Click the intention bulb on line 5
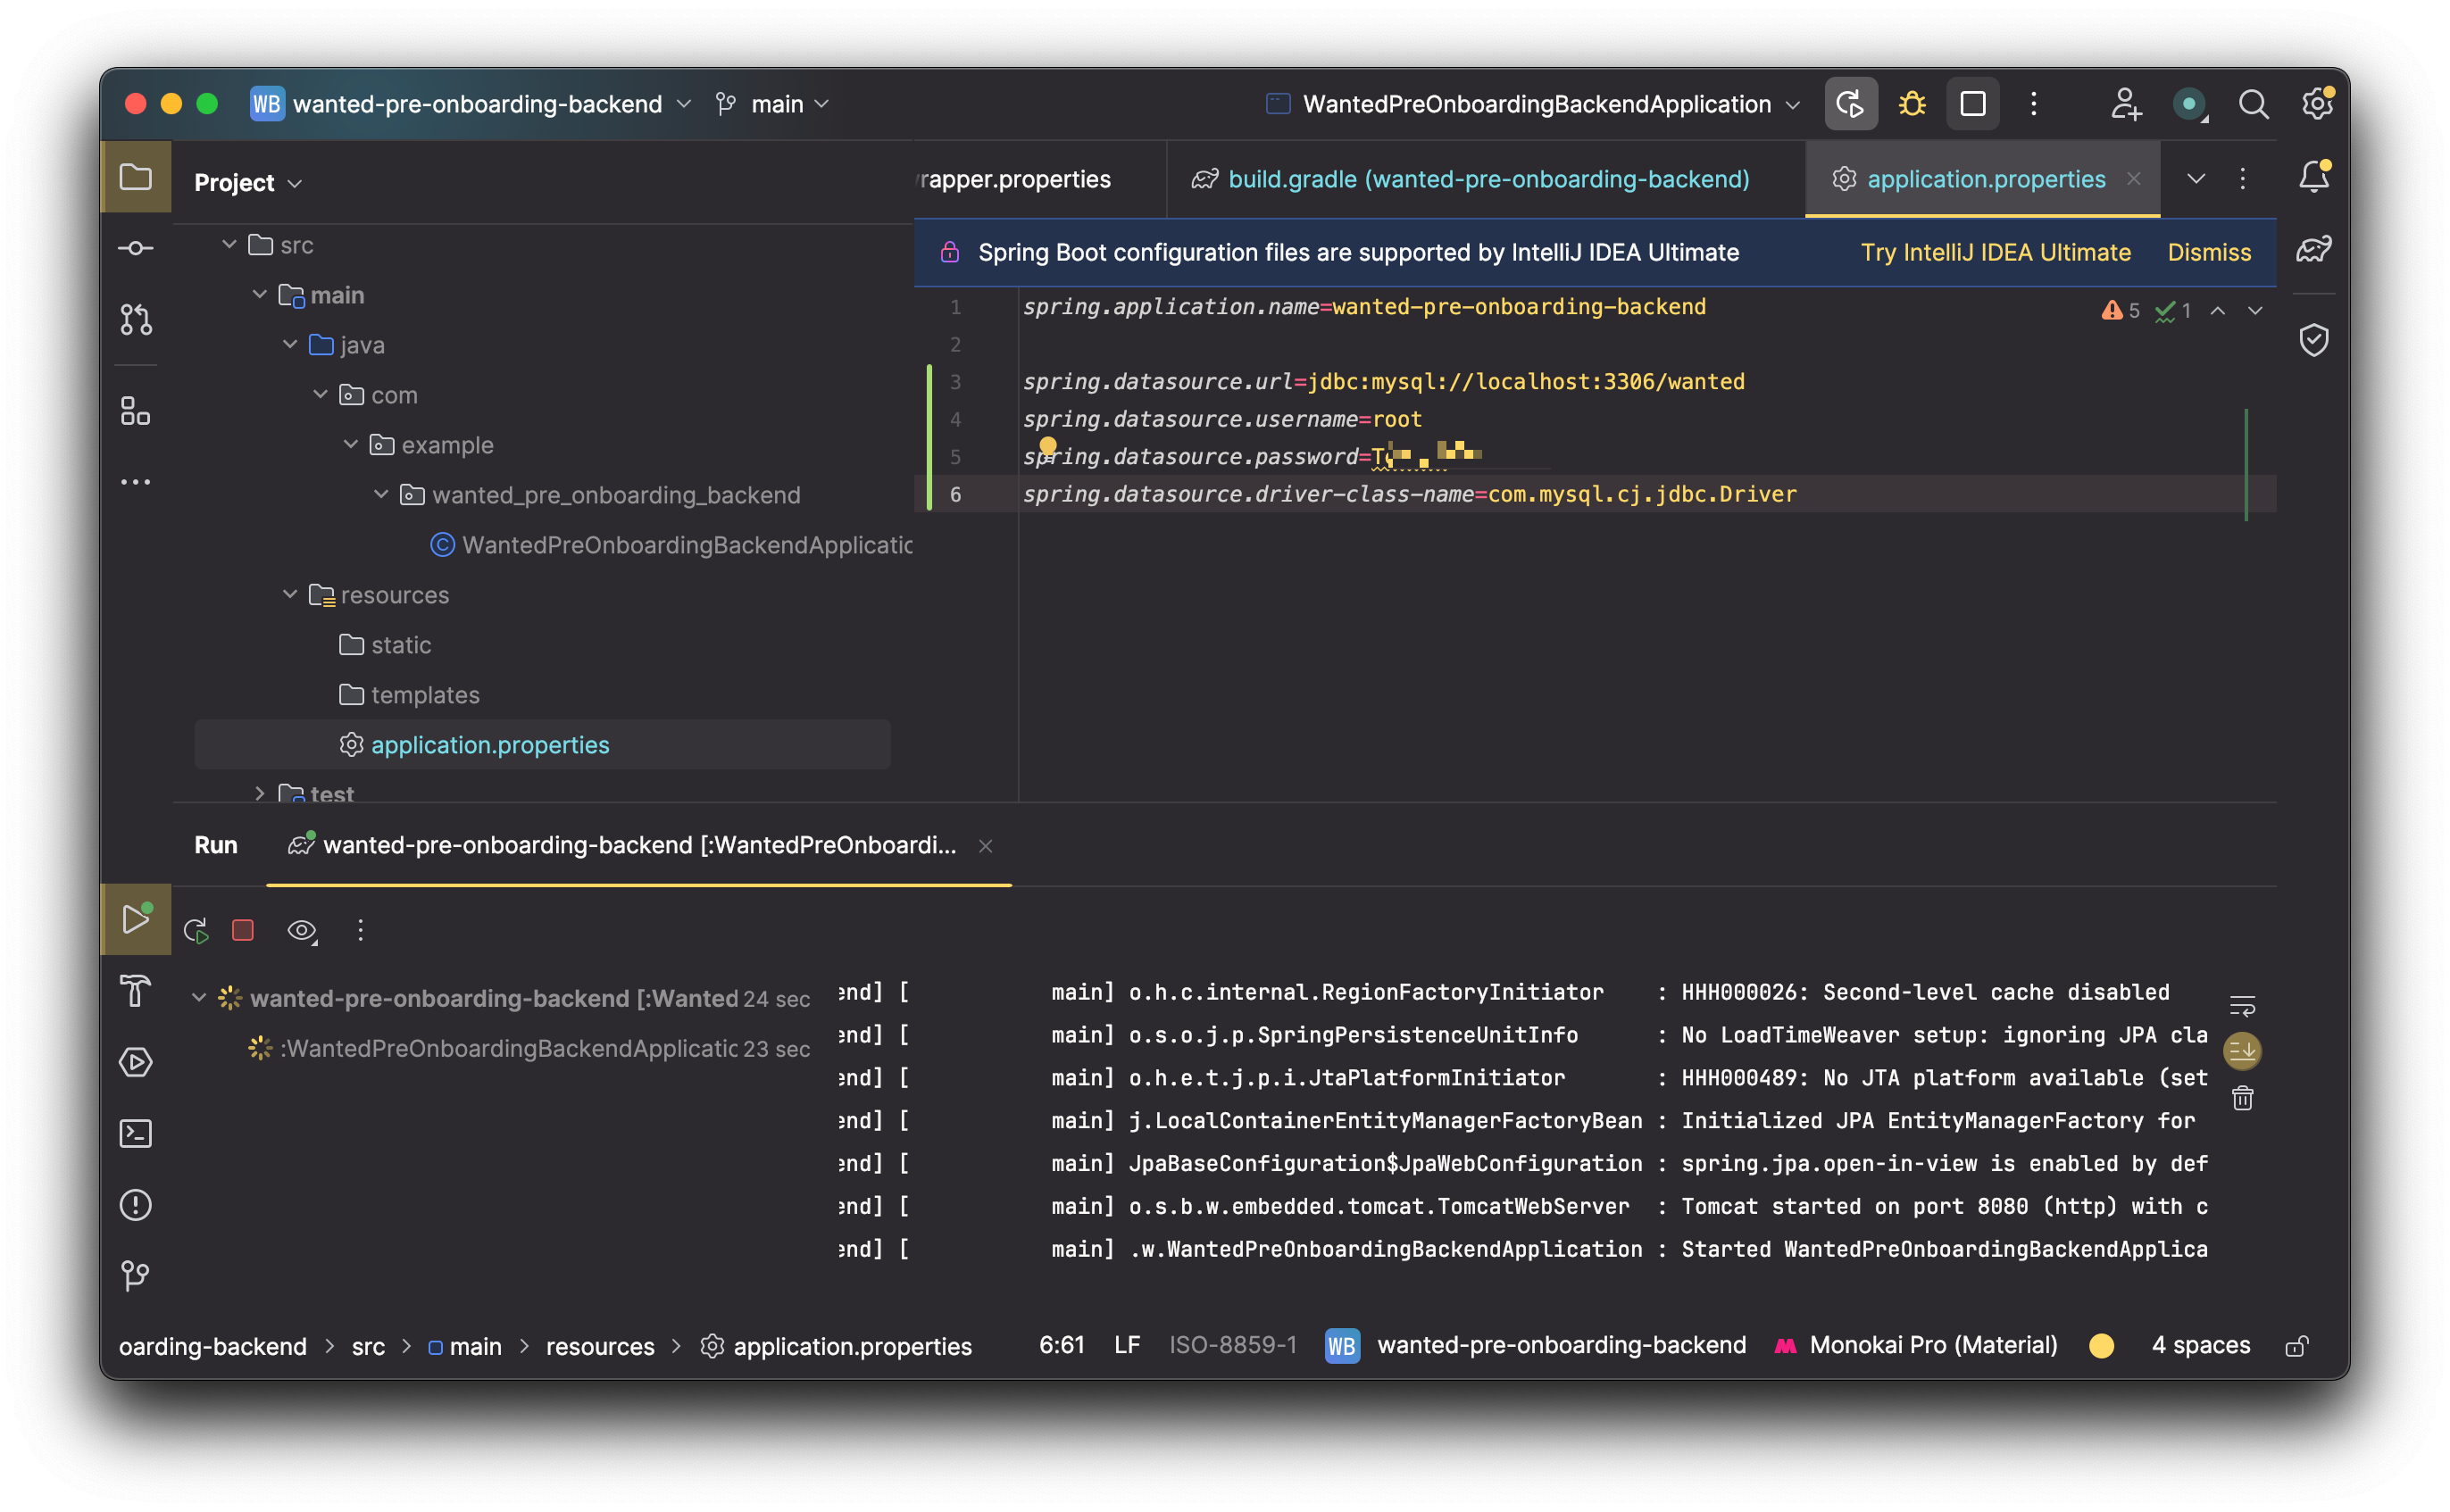 pos(1047,446)
